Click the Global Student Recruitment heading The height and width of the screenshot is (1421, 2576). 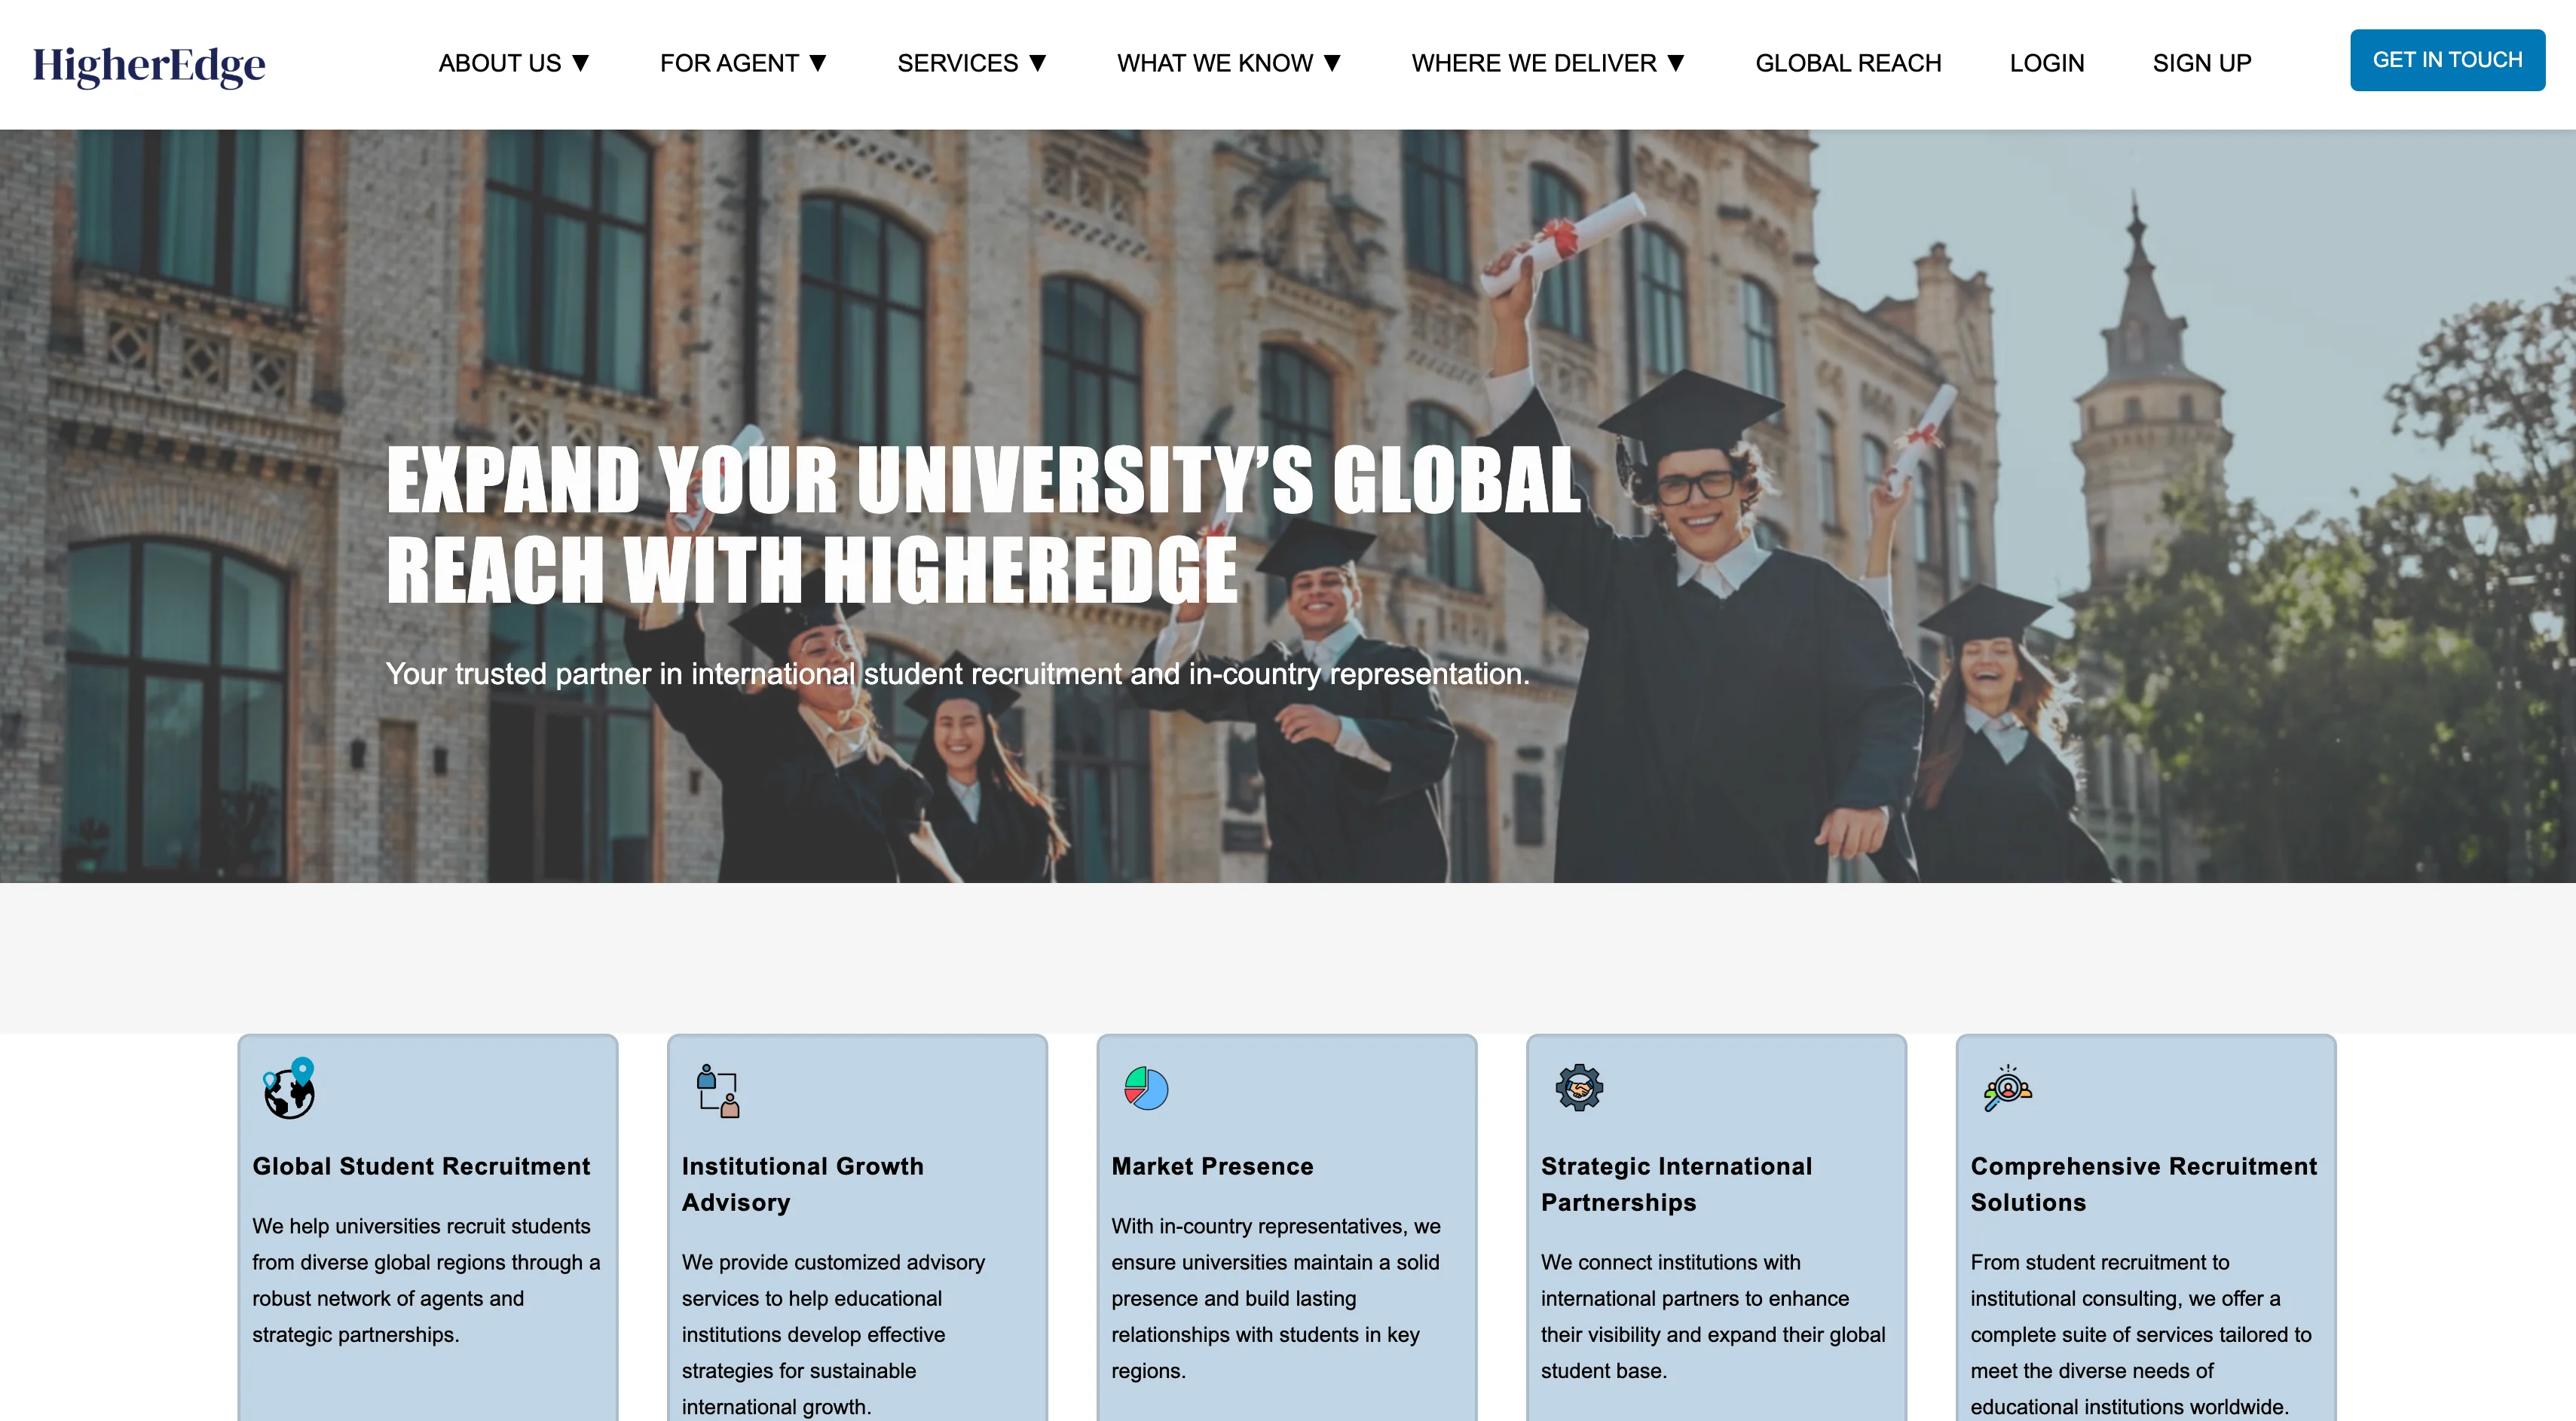[x=421, y=1166]
